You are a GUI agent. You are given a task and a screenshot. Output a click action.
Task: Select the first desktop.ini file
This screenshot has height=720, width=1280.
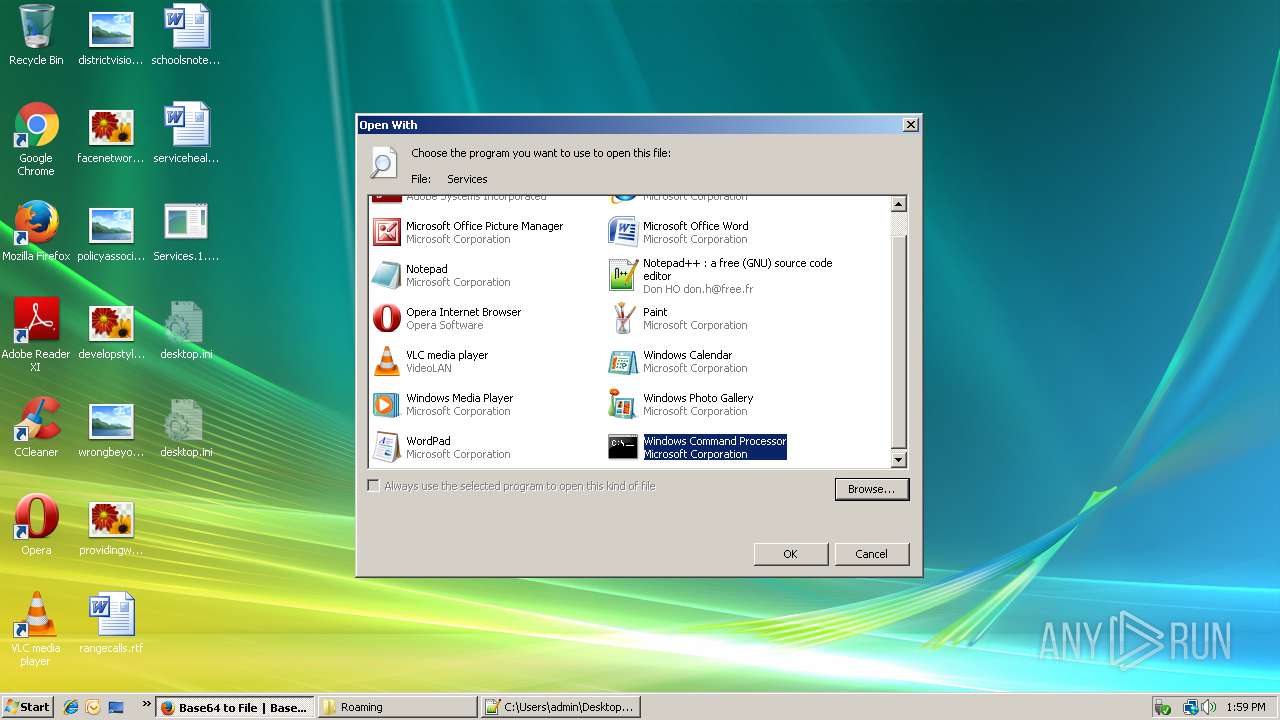coord(186,329)
